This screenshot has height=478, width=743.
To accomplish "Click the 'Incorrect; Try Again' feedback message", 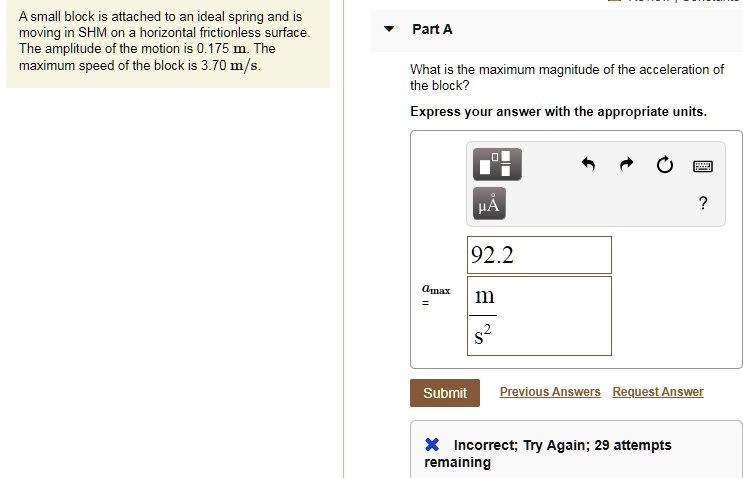I will tap(561, 445).
